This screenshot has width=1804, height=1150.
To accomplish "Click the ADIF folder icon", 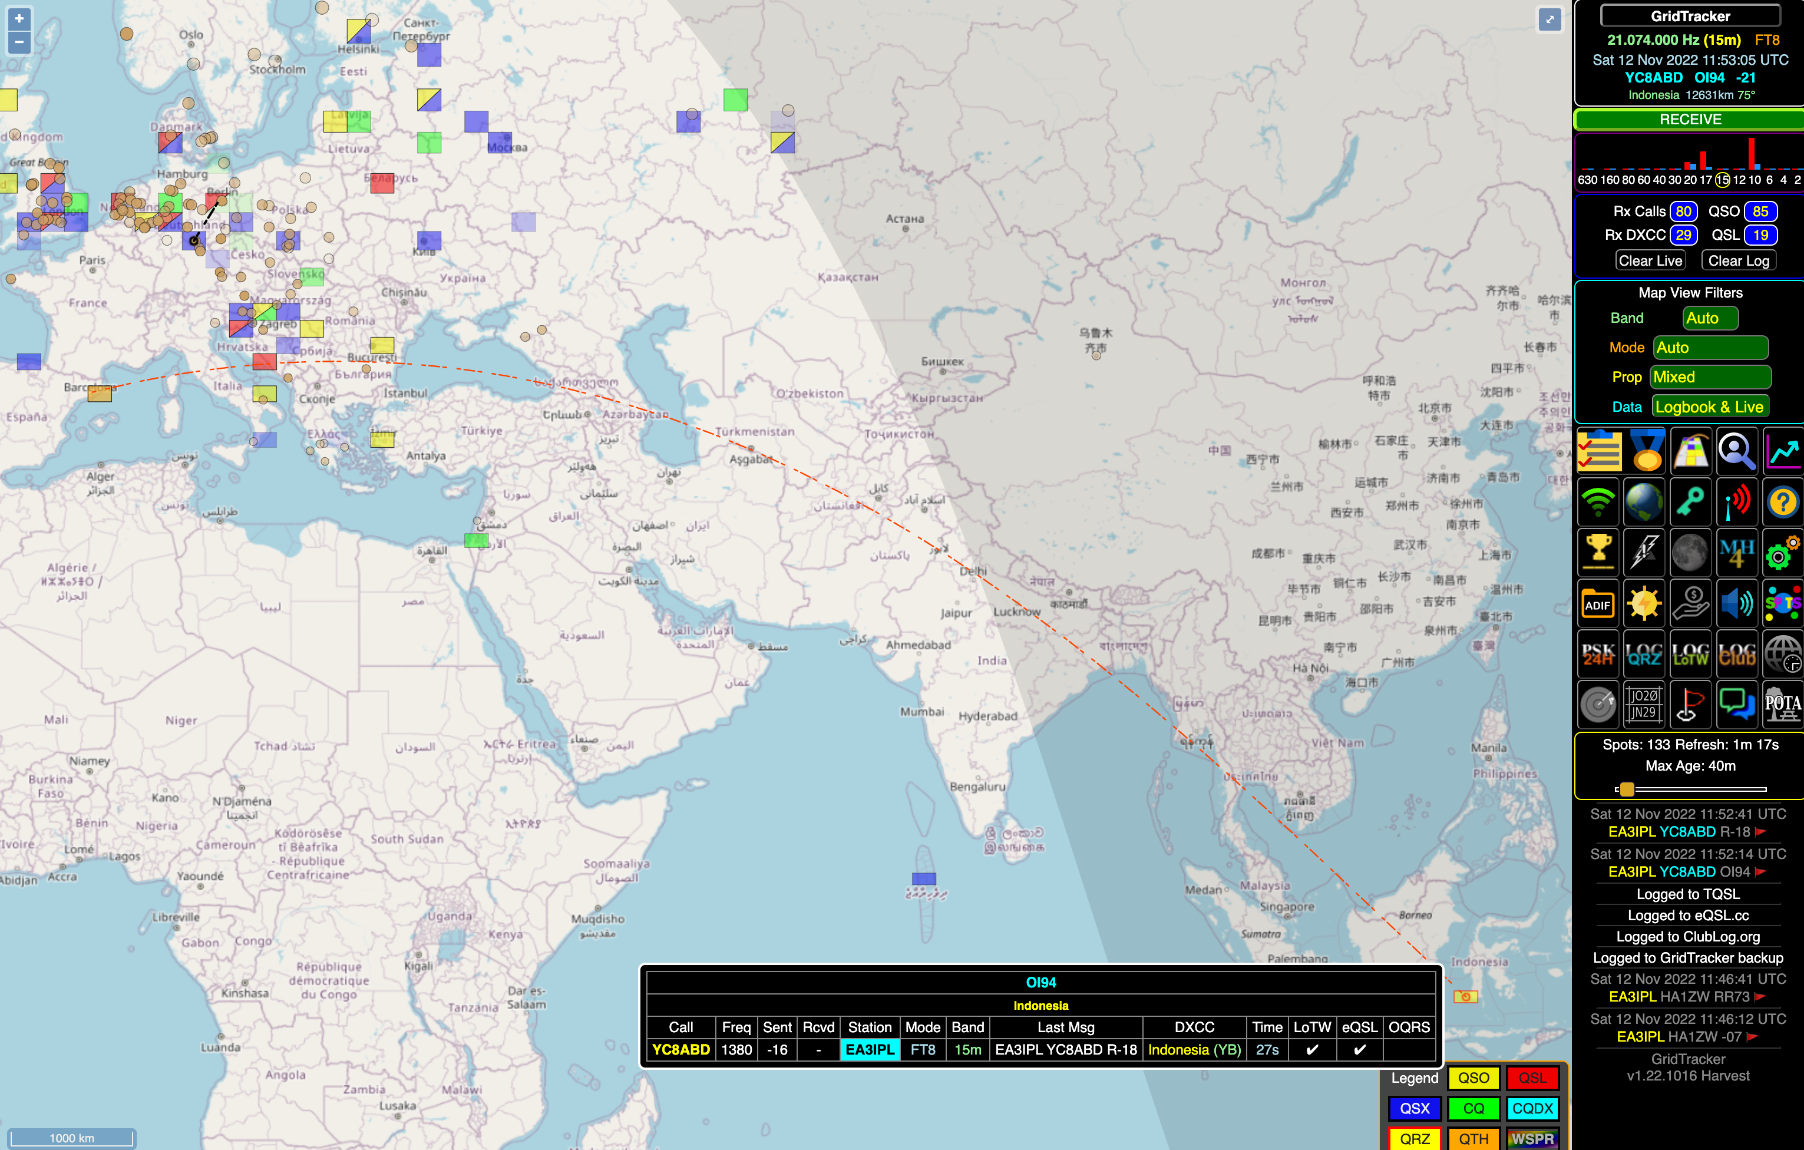I will tap(1599, 603).
